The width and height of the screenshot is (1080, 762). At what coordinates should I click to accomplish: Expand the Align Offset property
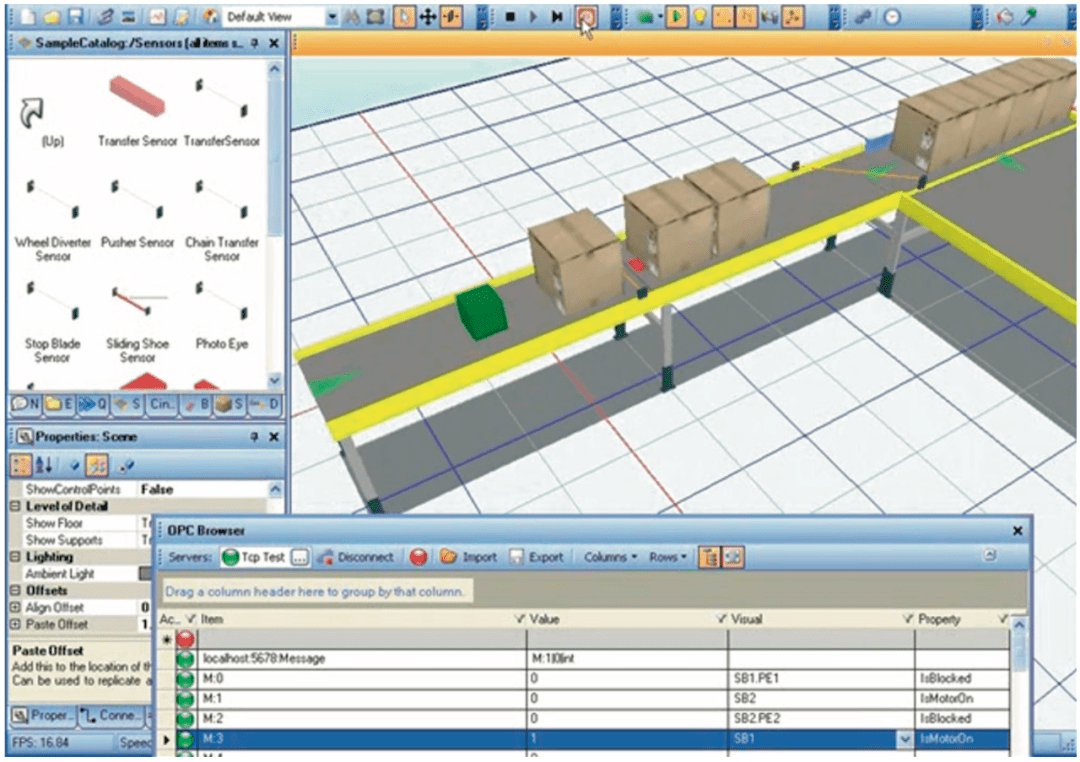15,608
